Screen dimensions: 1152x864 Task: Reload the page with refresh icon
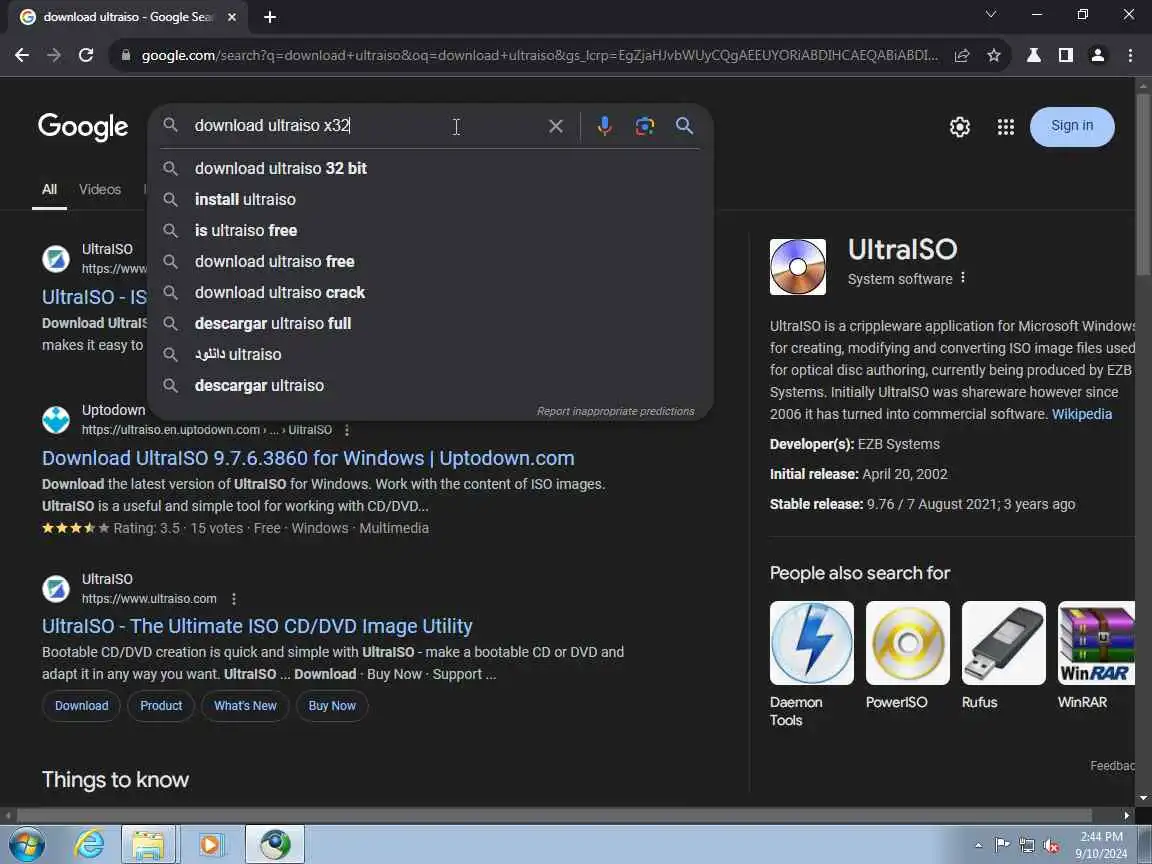(86, 55)
